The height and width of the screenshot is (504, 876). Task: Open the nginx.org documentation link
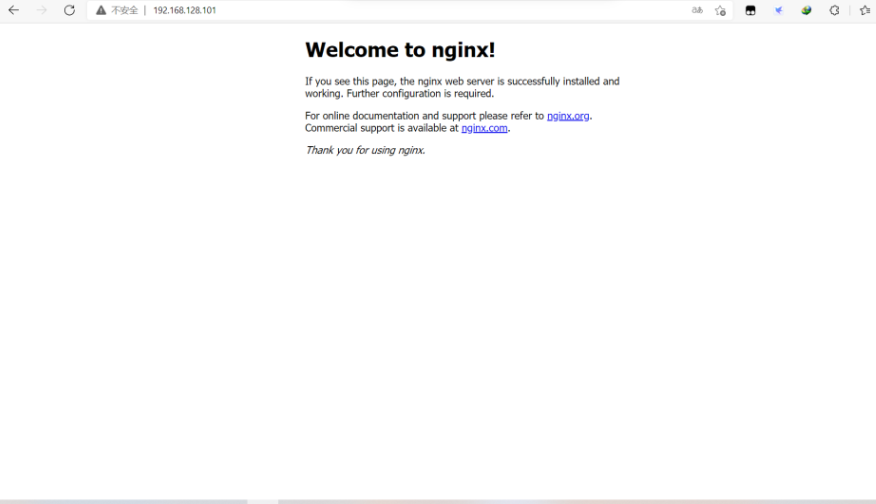tap(568, 116)
